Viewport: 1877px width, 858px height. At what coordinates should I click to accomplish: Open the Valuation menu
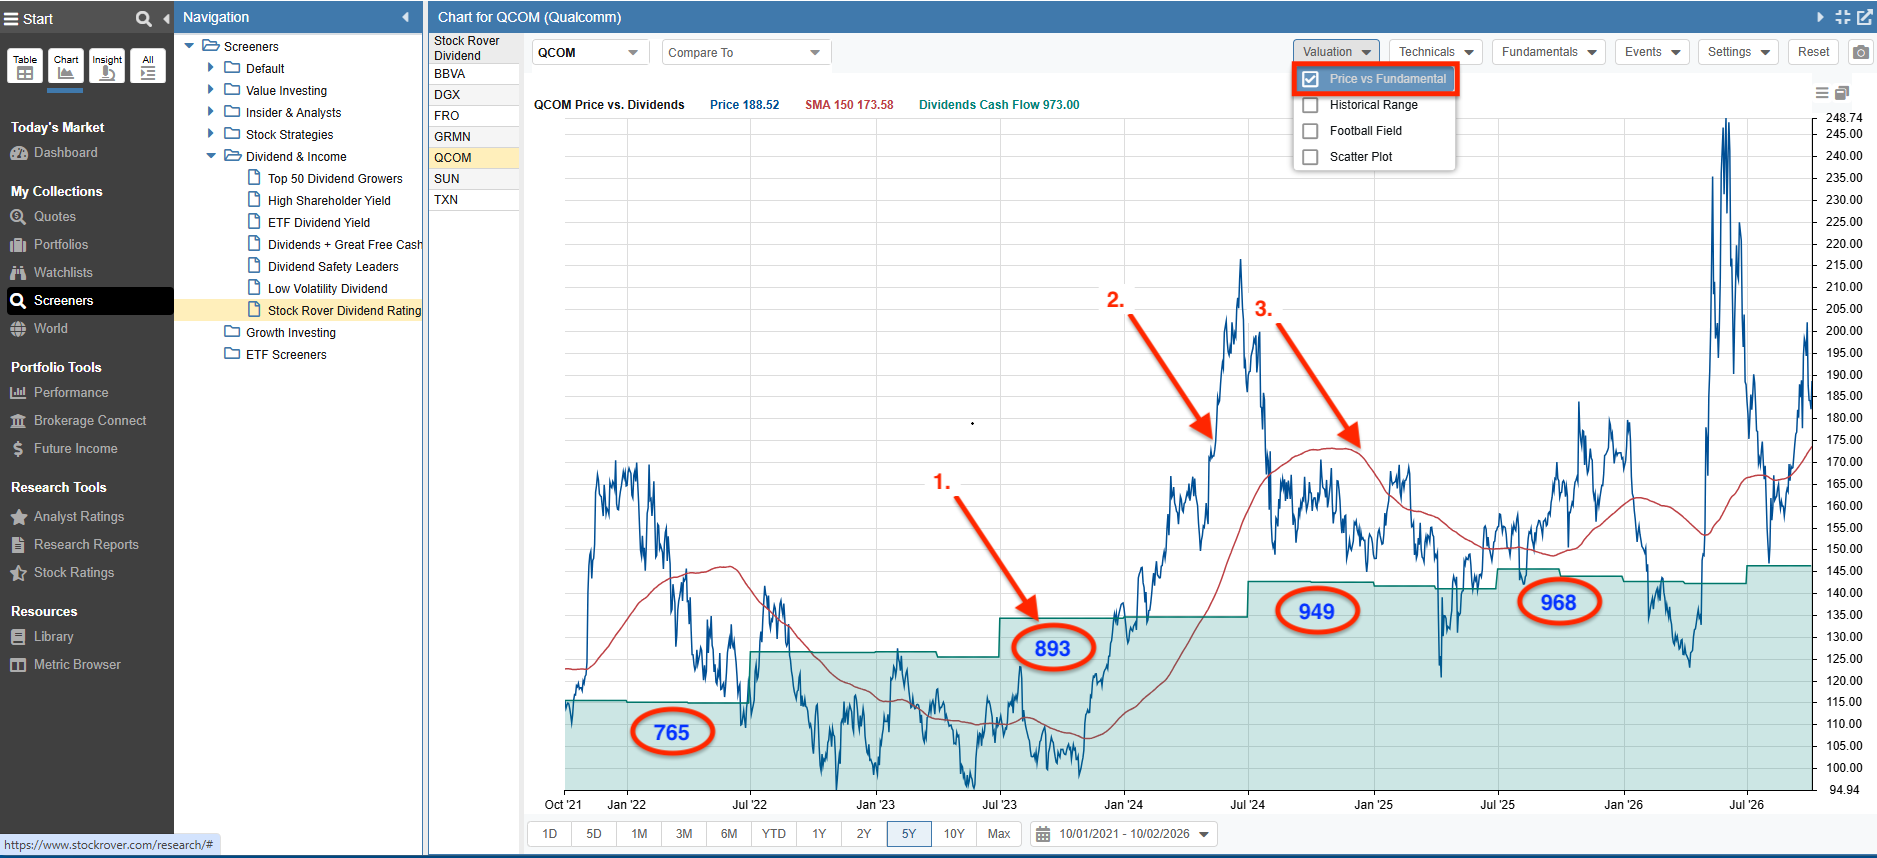(1336, 52)
